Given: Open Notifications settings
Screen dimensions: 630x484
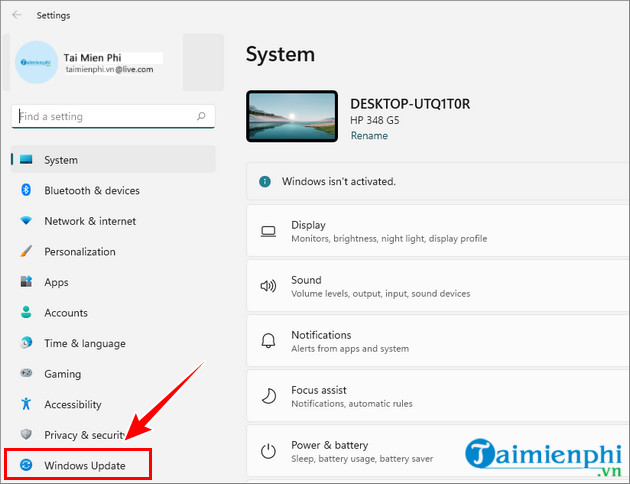Looking at the screenshot, I should (438, 341).
